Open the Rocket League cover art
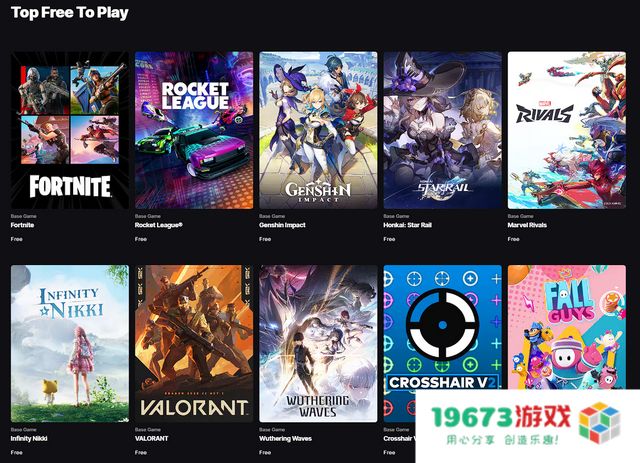The width and height of the screenshot is (640, 463). (x=194, y=130)
